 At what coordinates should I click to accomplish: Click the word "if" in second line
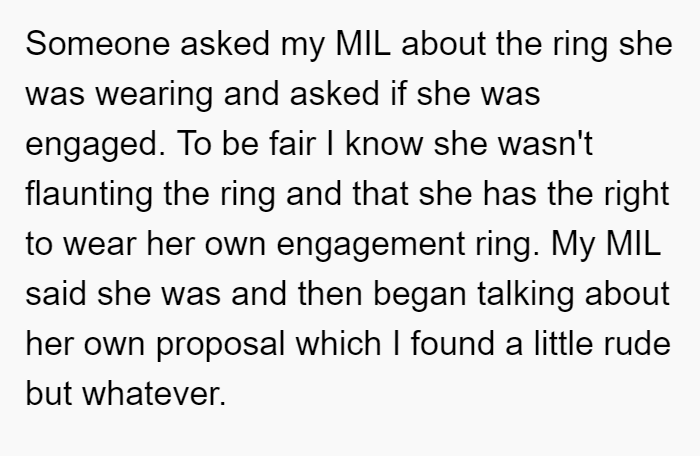398,94
